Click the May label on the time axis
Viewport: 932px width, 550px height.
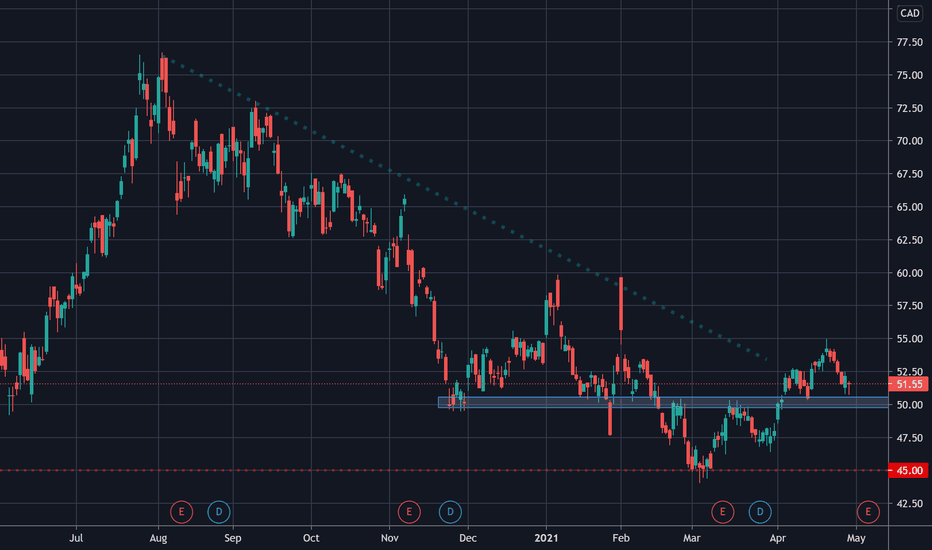pyautogui.click(x=856, y=538)
